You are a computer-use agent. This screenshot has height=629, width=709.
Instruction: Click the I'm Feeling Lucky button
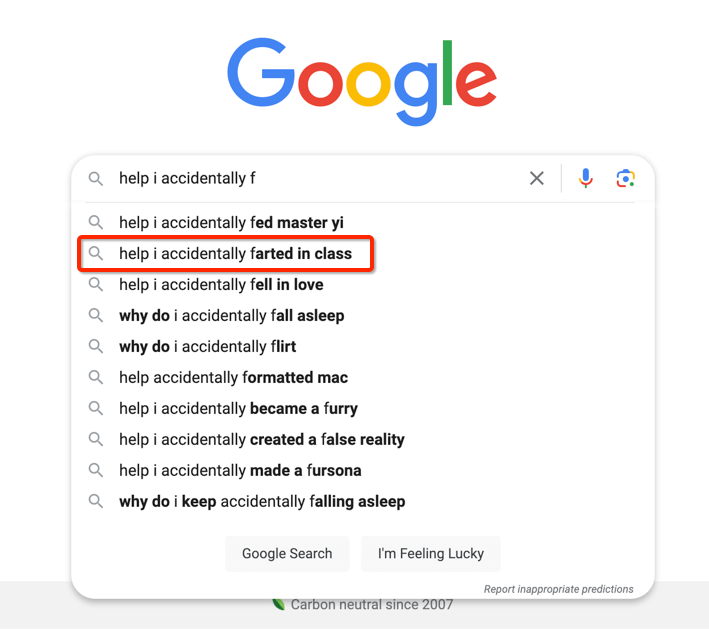431,553
